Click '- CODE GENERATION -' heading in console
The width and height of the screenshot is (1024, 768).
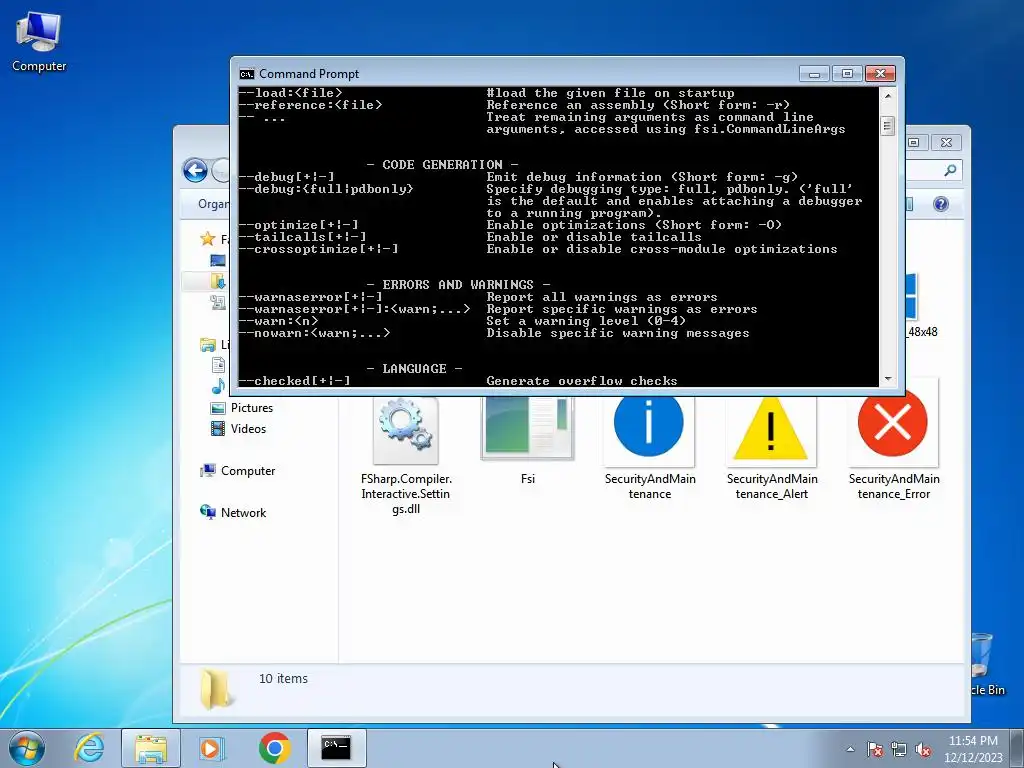coord(443,165)
